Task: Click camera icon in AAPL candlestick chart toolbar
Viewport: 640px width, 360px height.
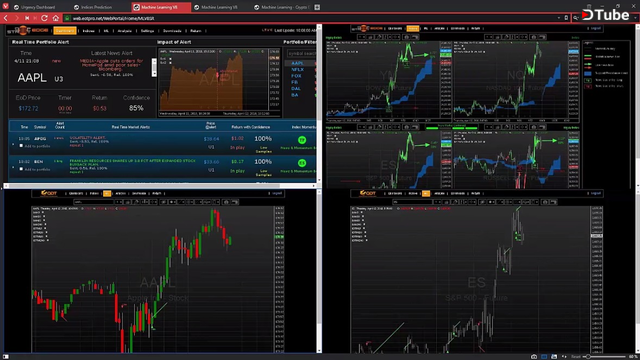Action: pos(226,202)
